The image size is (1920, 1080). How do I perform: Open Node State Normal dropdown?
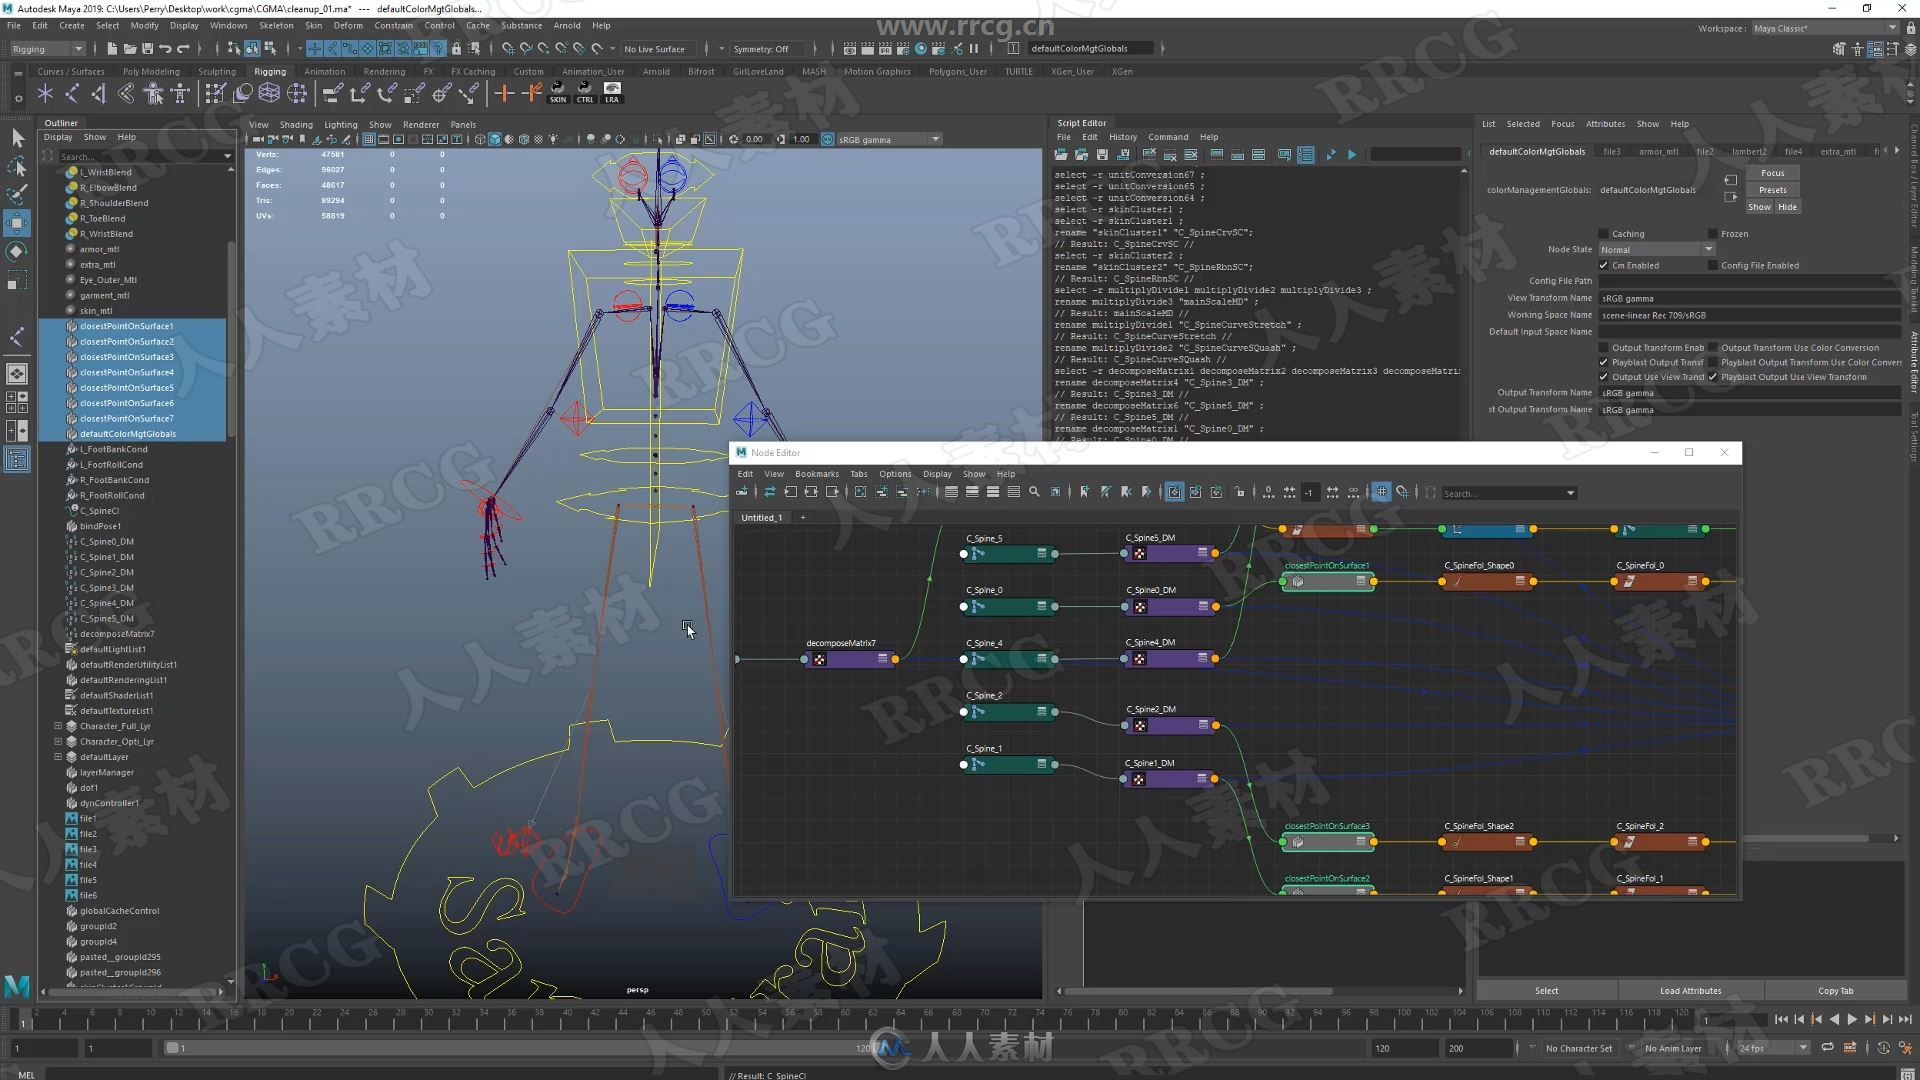click(x=1657, y=250)
